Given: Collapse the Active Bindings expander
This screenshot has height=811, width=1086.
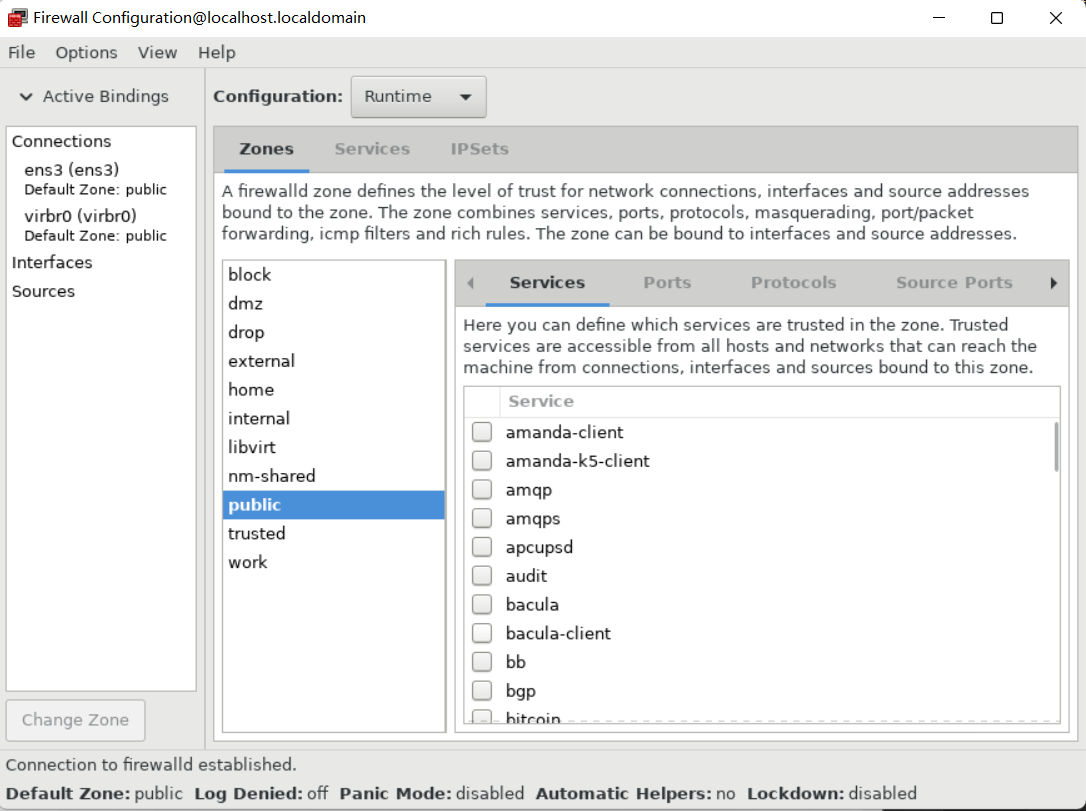Looking at the screenshot, I should (26, 97).
